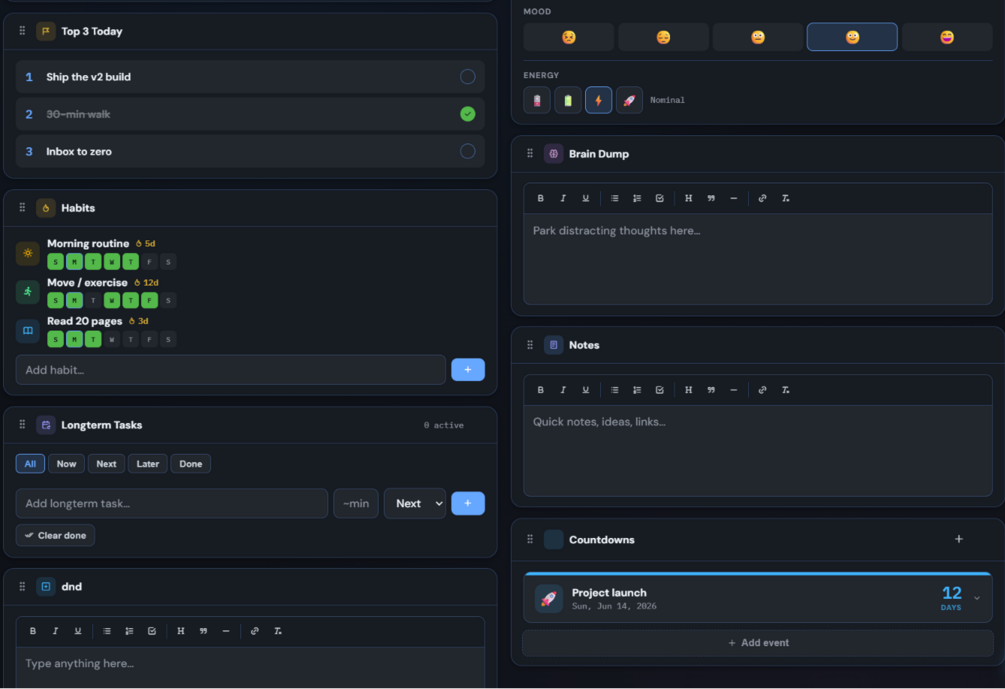This screenshot has width=1005, height=689.
Task: Insert numbered list in Brain Dump editor
Action: (x=637, y=198)
